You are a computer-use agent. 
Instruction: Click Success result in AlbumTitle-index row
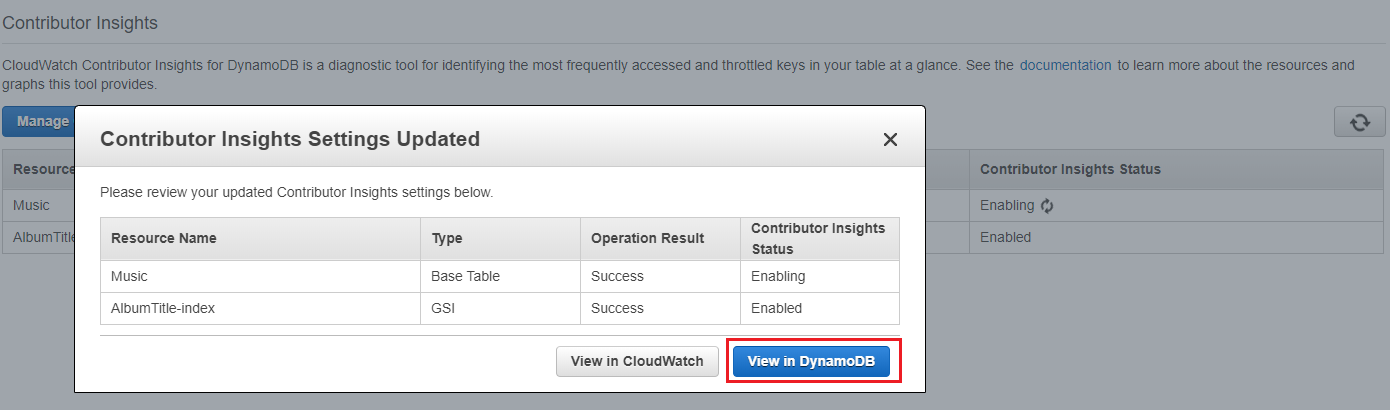pos(661,308)
